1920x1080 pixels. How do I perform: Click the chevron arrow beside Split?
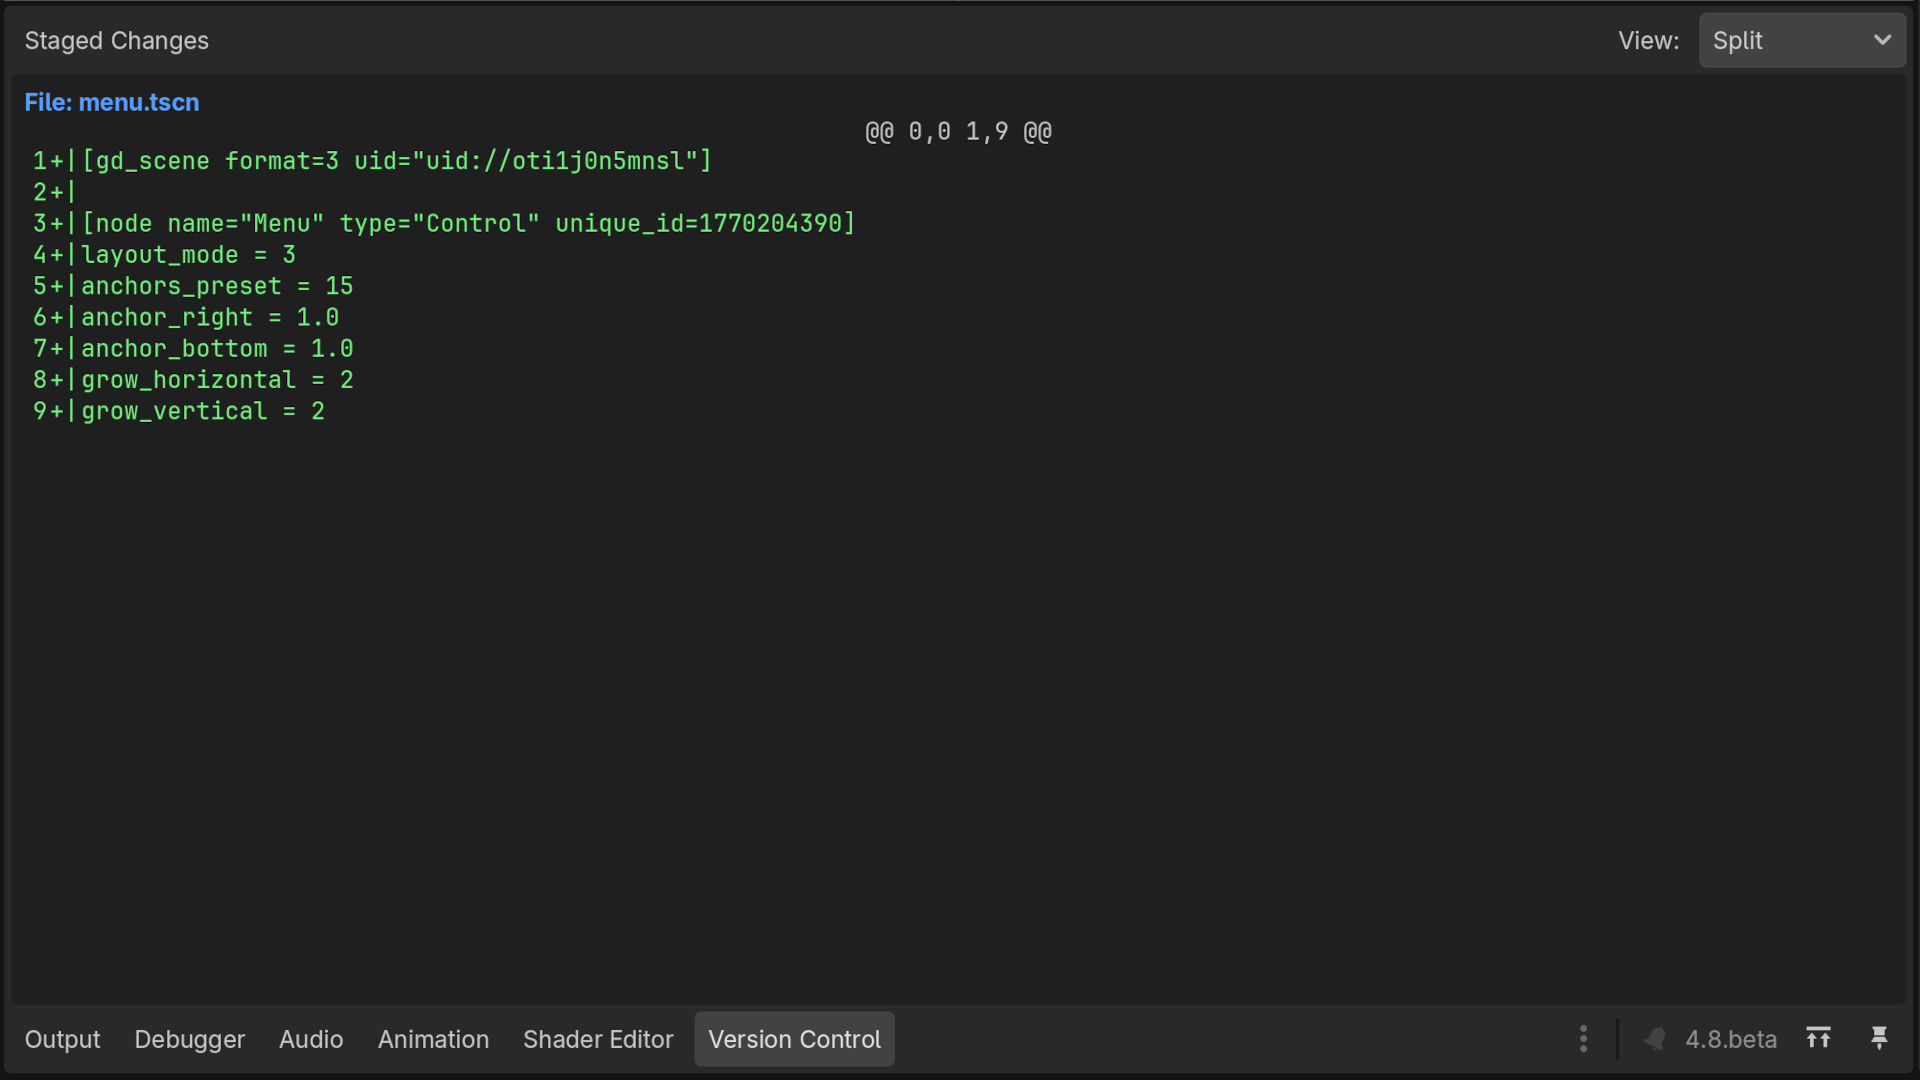pyautogui.click(x=1882, y=41)
